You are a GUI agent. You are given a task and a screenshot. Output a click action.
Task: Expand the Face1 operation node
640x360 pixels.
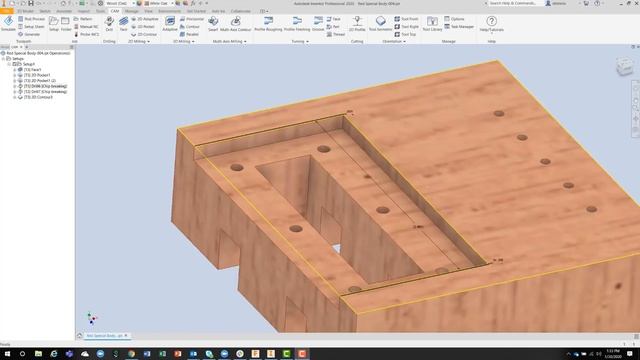click(15, 70)
